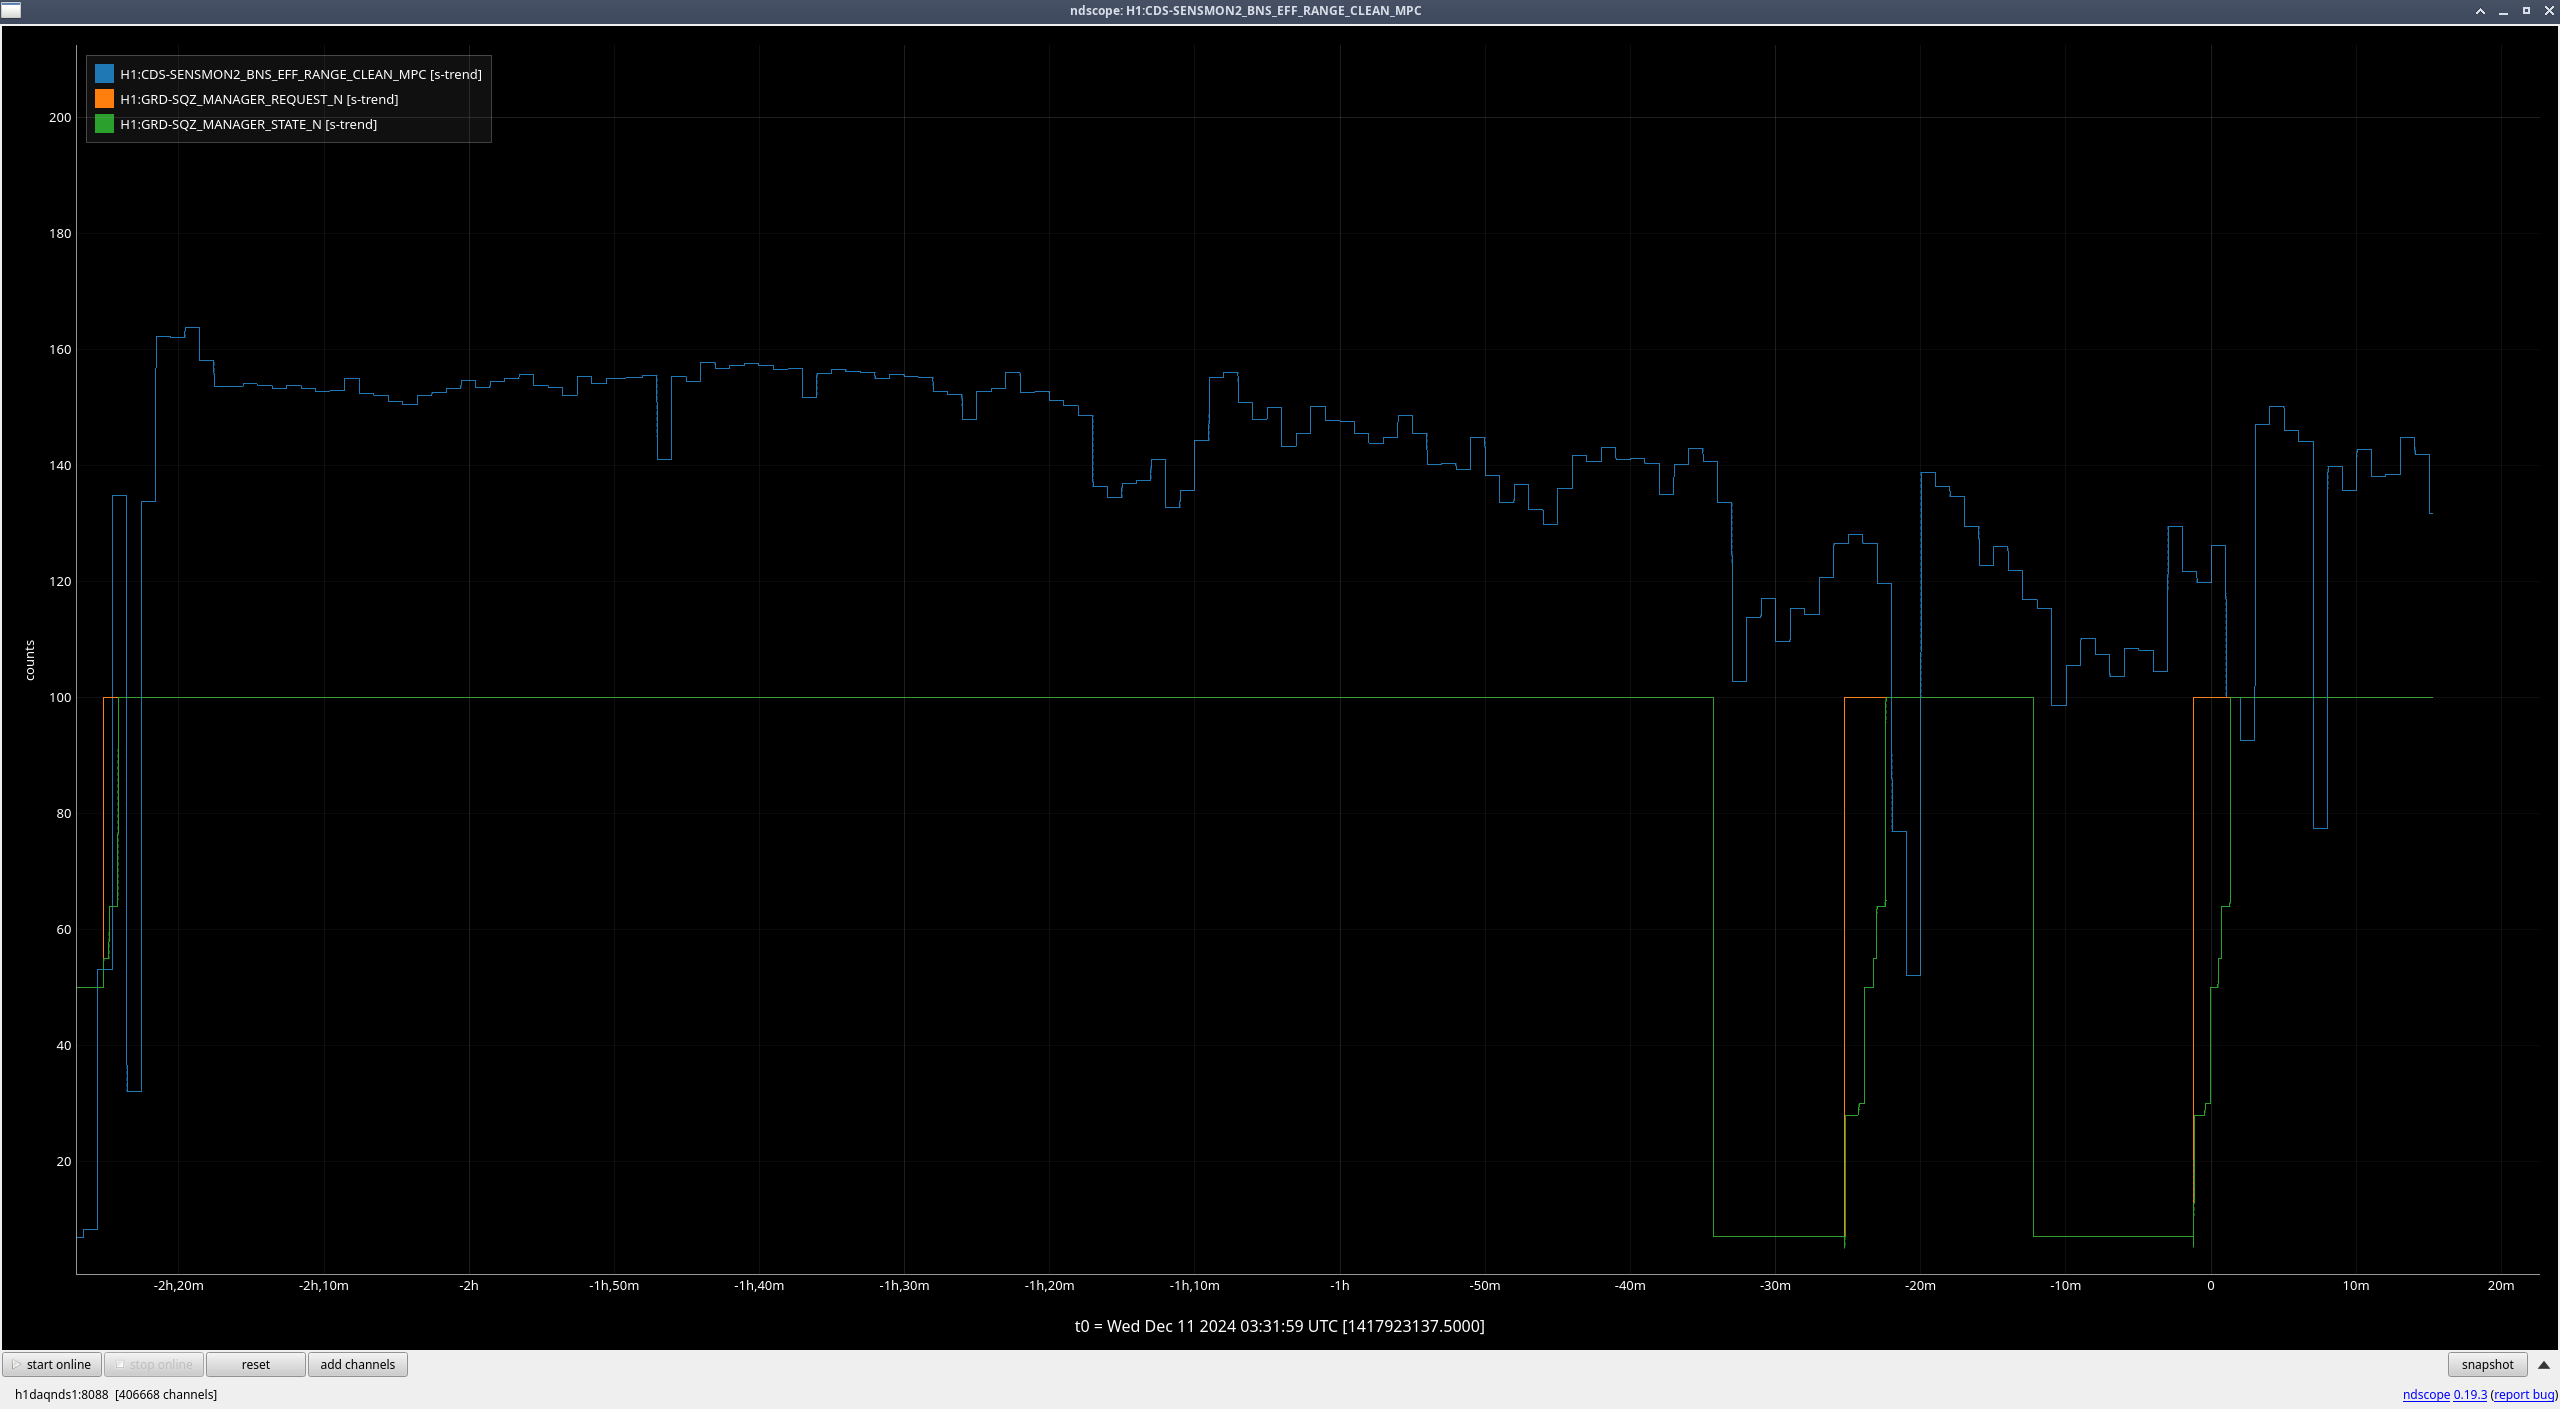Open the report bug link
The height and width of the screenshot is (1409, 2560).
point(2524,1394)
